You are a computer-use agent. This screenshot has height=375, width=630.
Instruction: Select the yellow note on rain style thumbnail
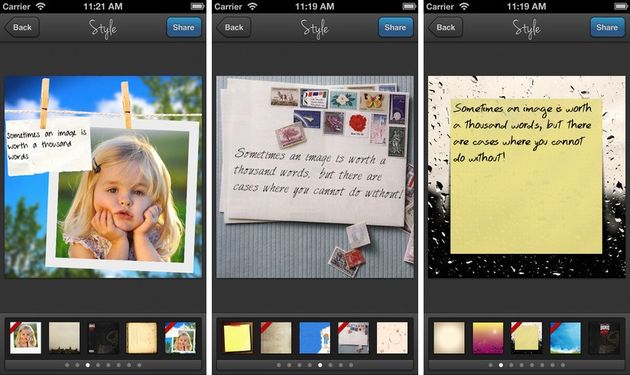pyautogui.click(x=526, y=338)
